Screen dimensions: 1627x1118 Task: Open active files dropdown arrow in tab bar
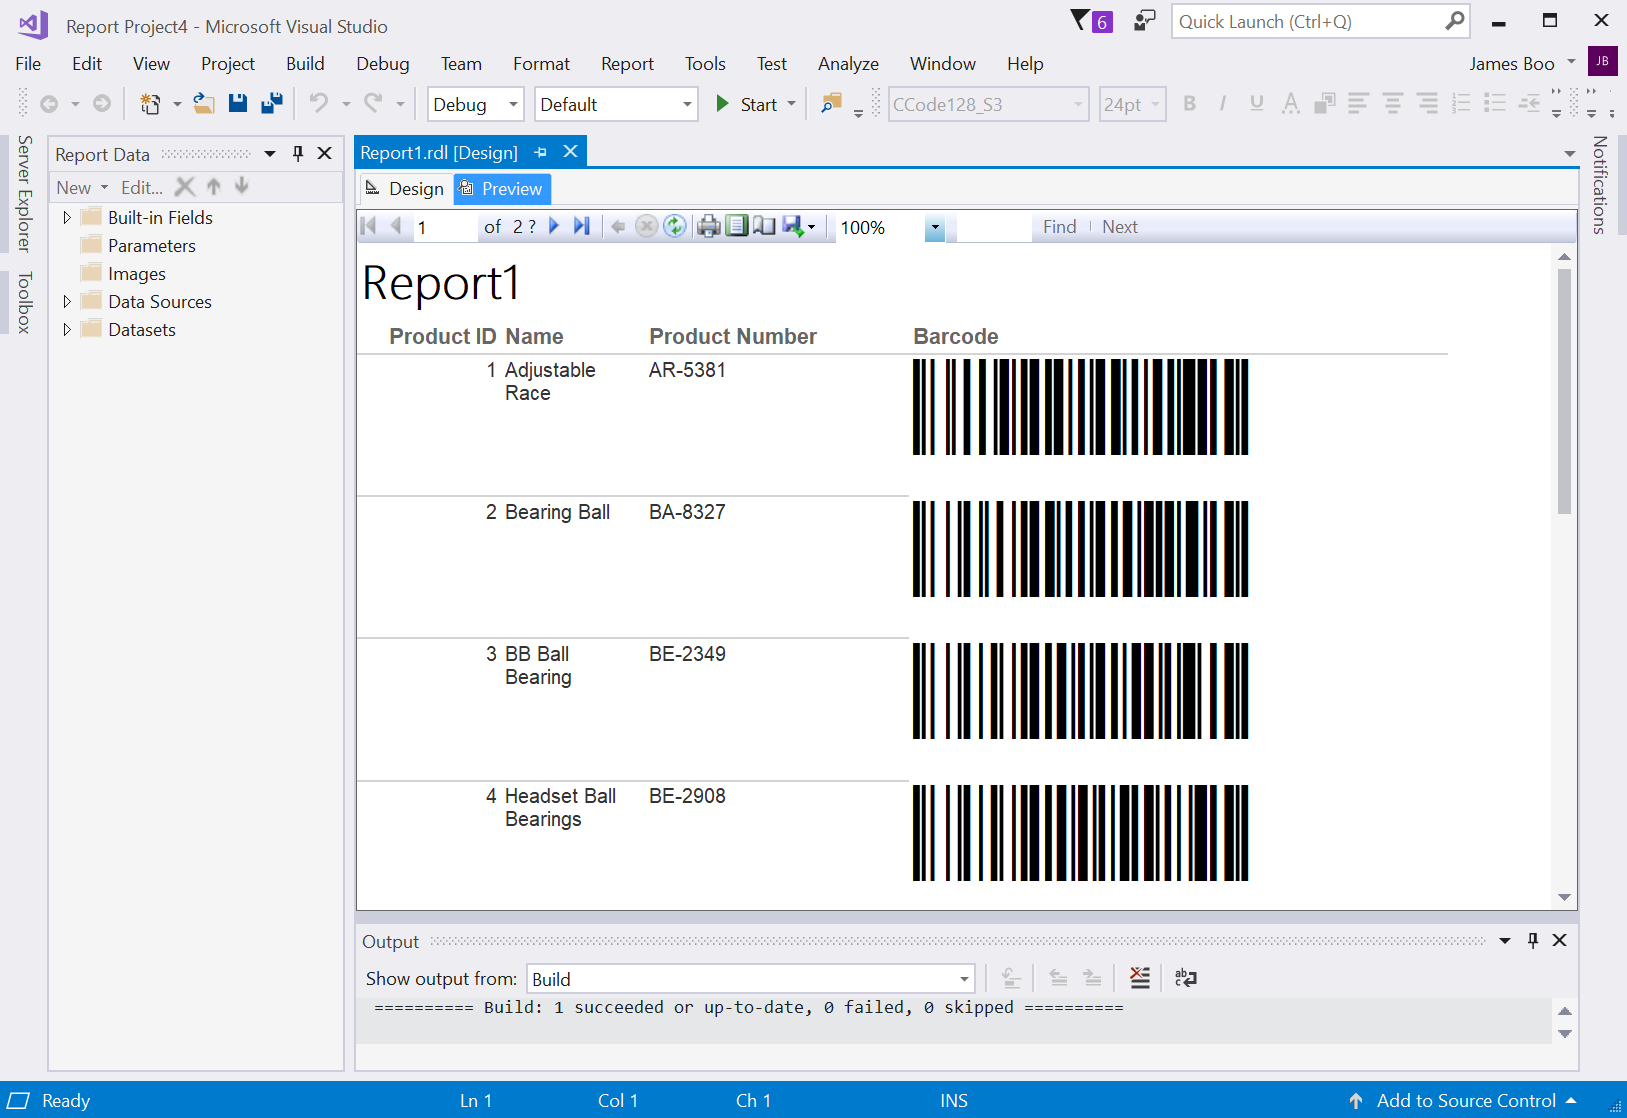point(1569,153)
